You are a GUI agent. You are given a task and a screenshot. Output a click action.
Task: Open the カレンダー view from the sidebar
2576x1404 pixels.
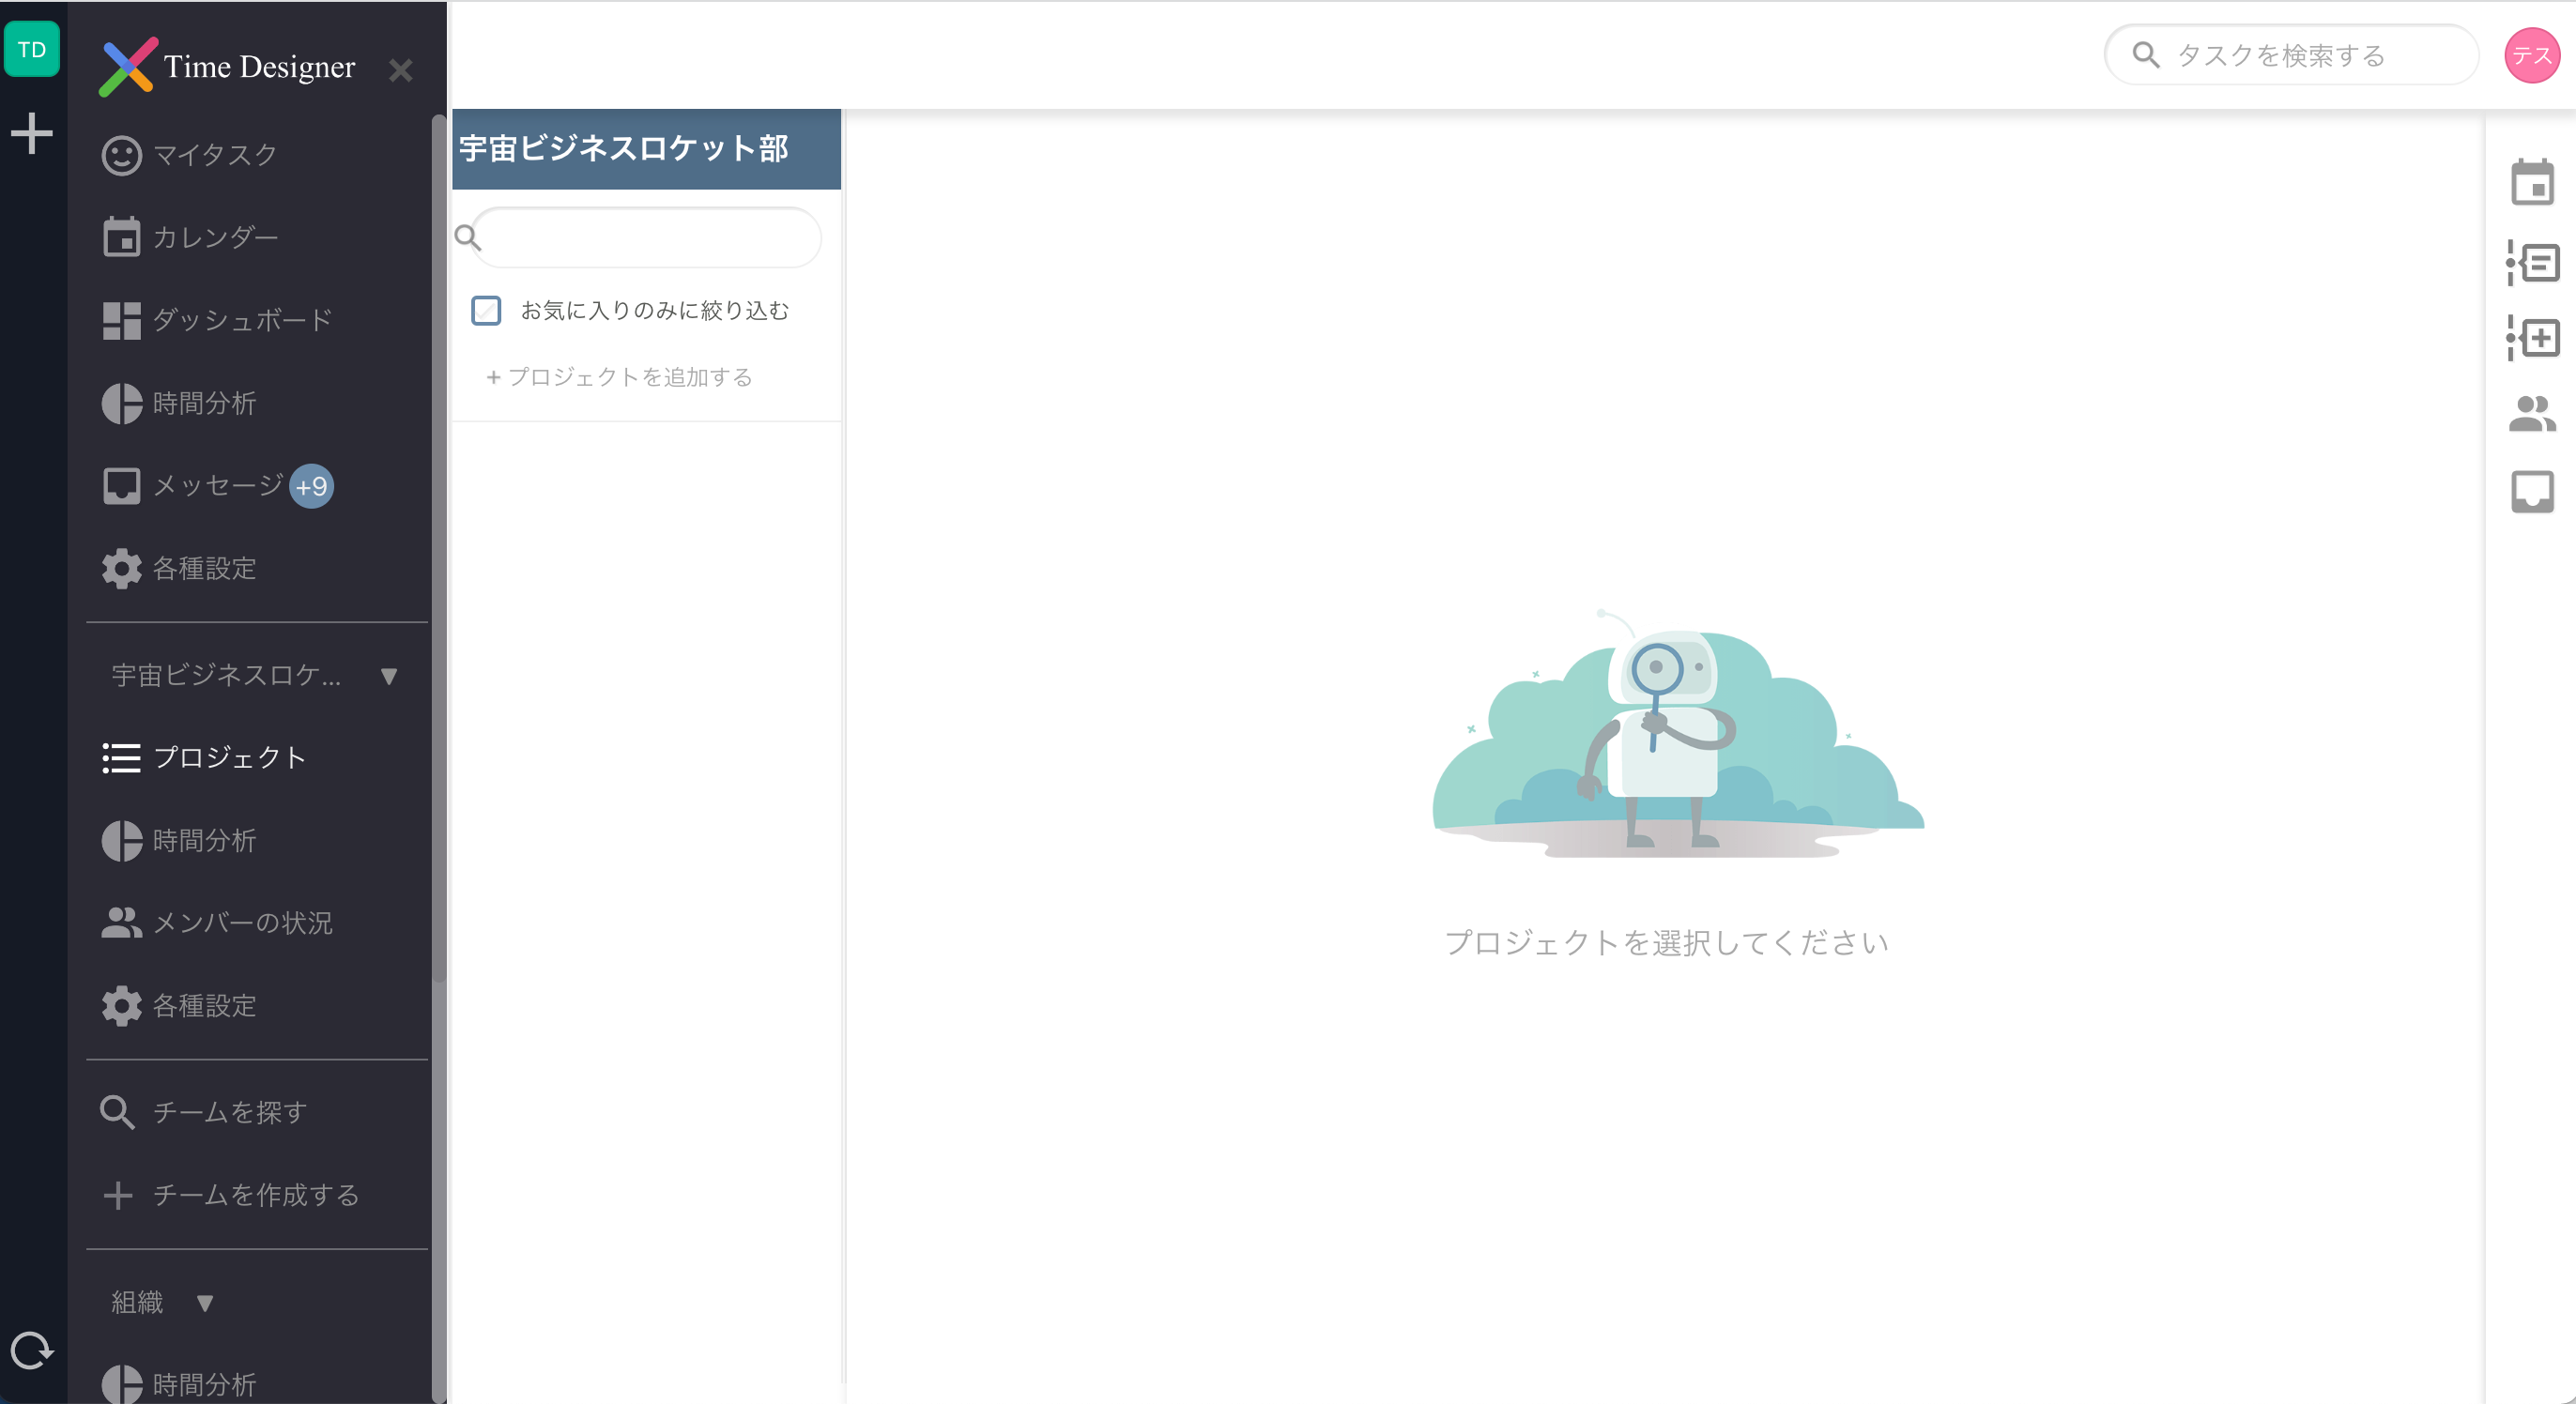coord(217,236)
